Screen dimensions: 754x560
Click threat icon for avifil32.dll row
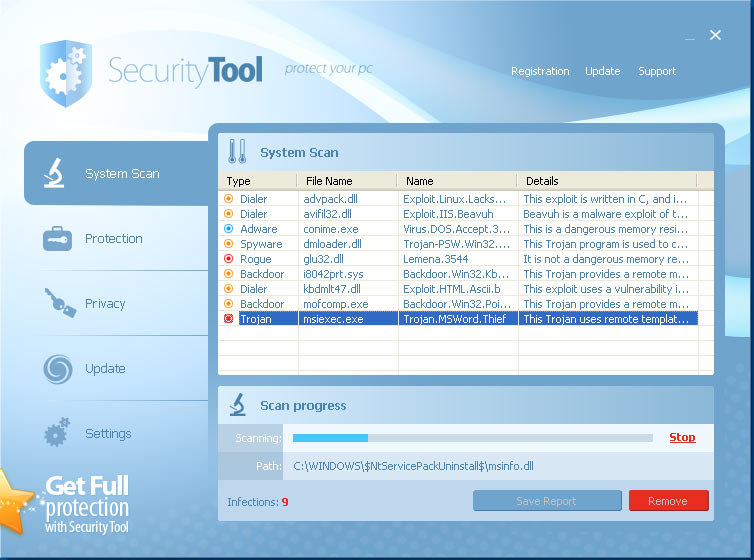(x=229, y=213)
